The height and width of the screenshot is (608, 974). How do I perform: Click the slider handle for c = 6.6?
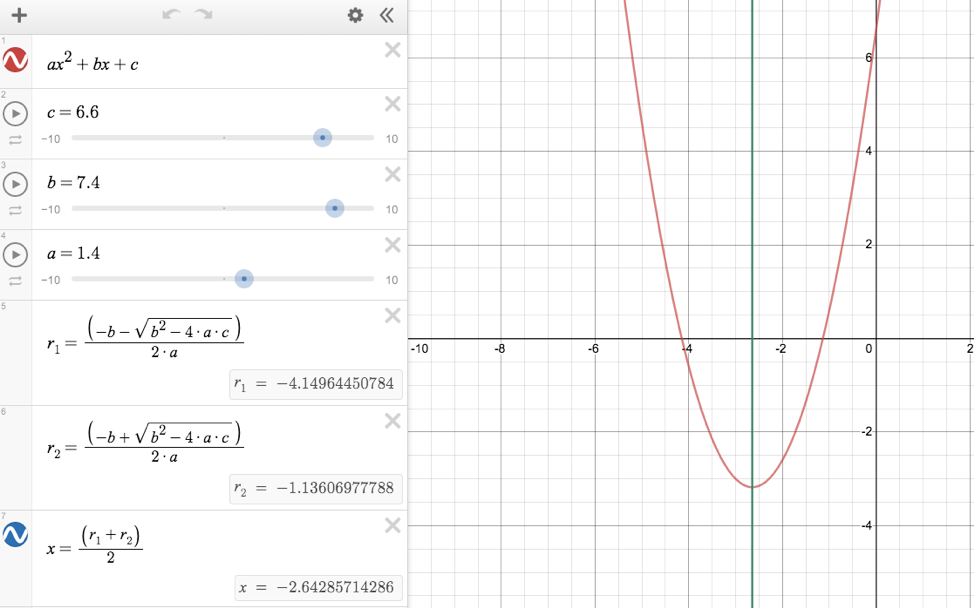tap(322, 138)
